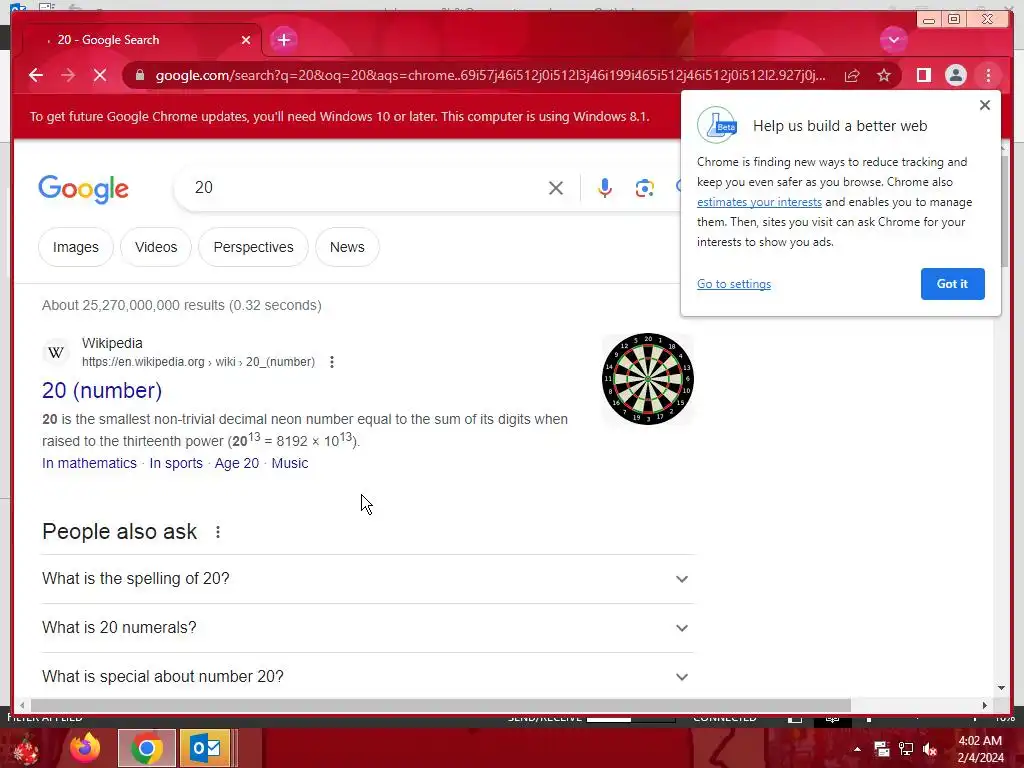This screenshot has height=768, width=1024.
Task: Open the Music sublink
Action: pyautogui.click(x=290, y=463)
